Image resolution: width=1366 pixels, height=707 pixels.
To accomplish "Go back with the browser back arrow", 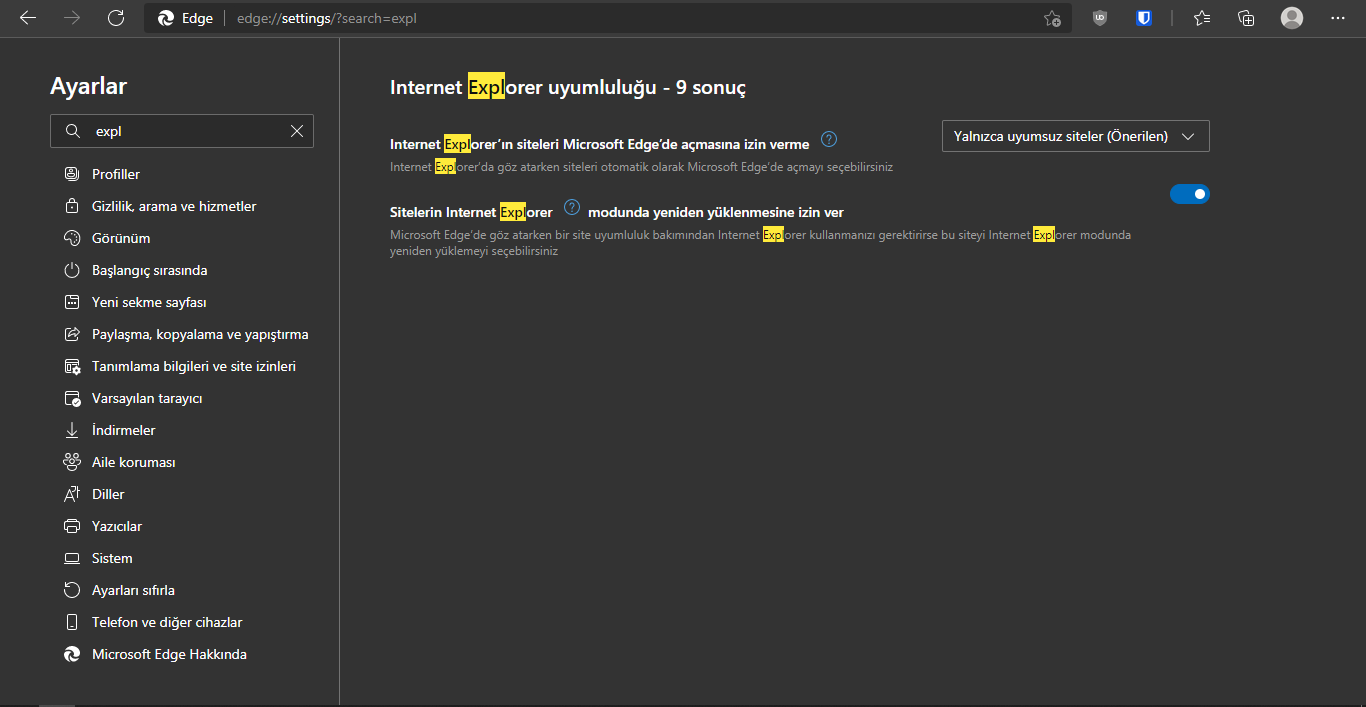I will pyautogui.click(x=28, y=18).
